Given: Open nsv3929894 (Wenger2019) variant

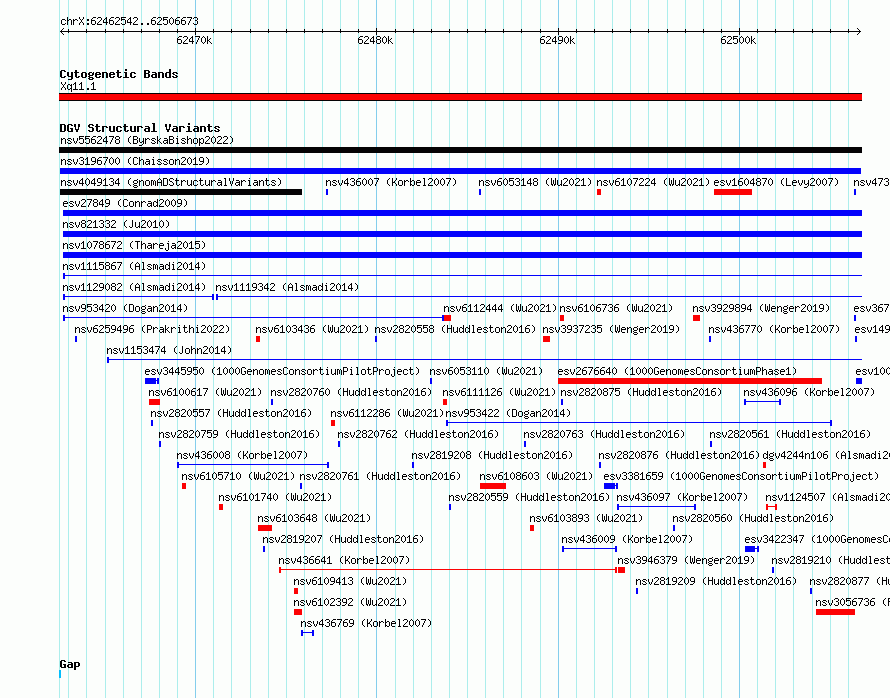Looking at the screenshot, I should pyautogui.click(x=761, y=308).
